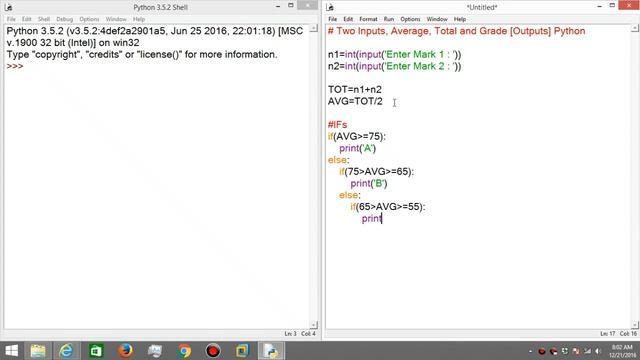Open Run menu in Untitled editor window
Image resolution: width=640 pixels, height=360 pixels.
tap(389, 19)
